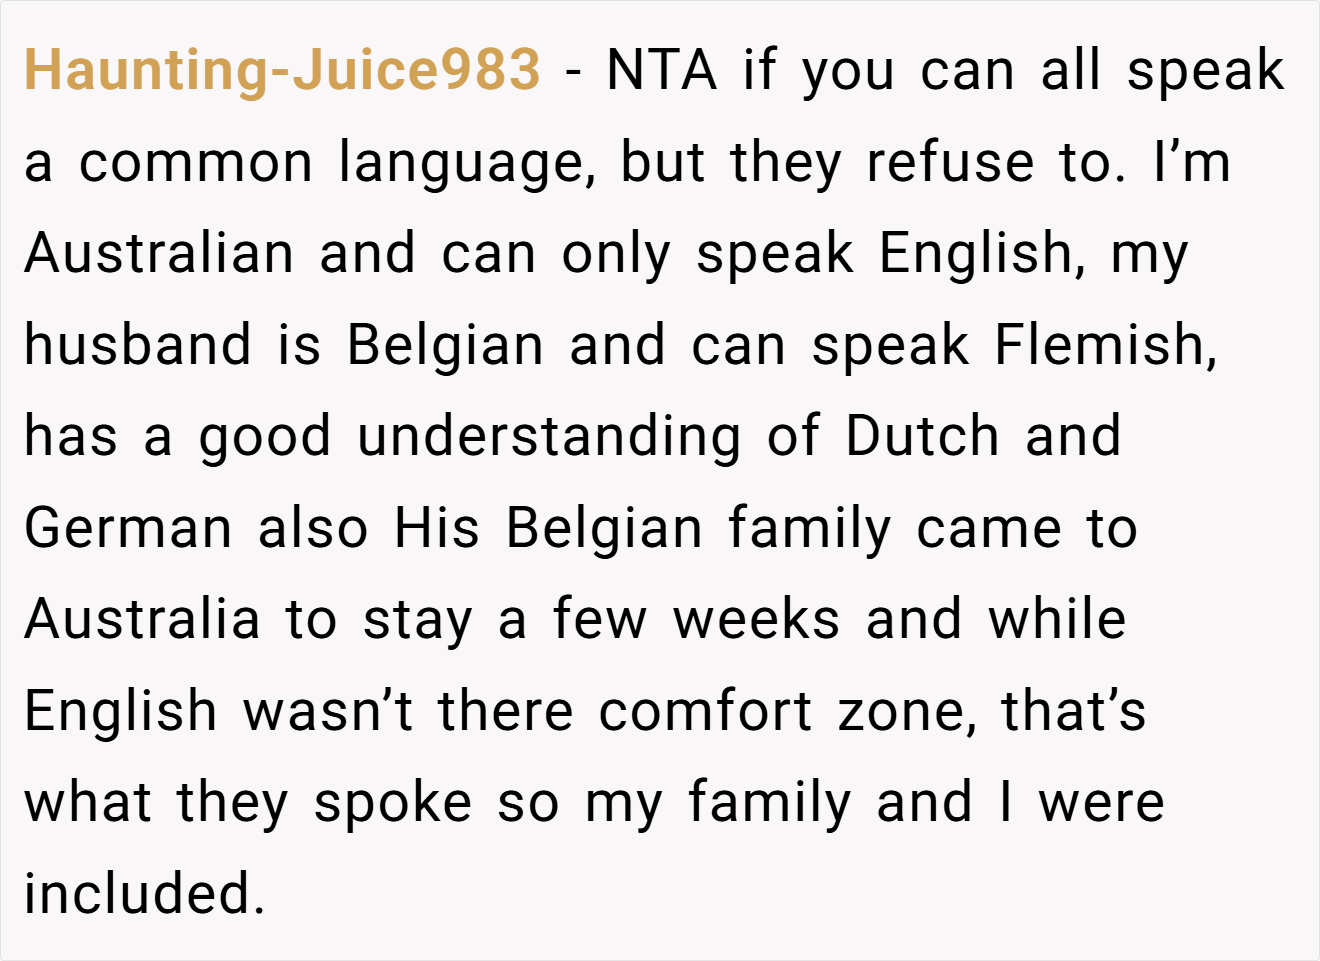Screen dimensions: 1320x961
Task: Click the word 'weeks' in the comment
Action: [756, 620]
